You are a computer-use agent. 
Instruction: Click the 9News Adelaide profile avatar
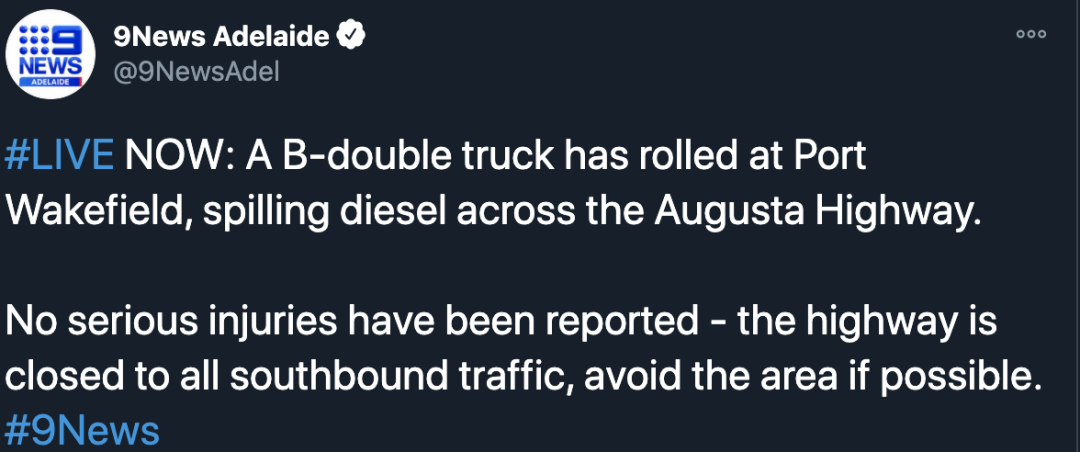coord(52,56)
